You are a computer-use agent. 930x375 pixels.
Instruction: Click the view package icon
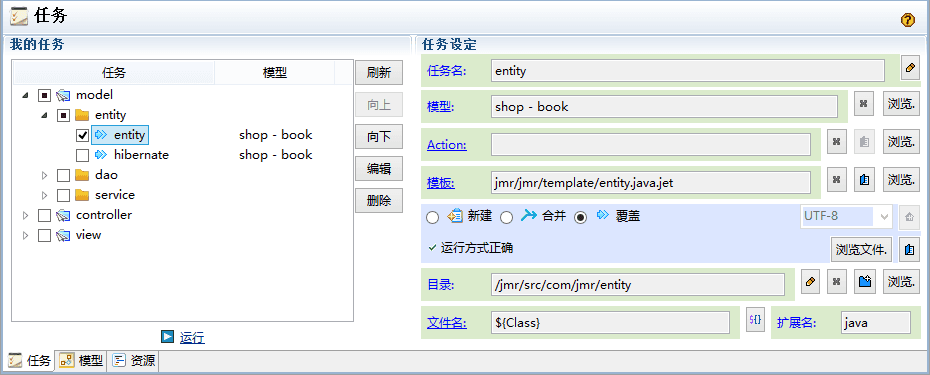click(x=63, y=236)
